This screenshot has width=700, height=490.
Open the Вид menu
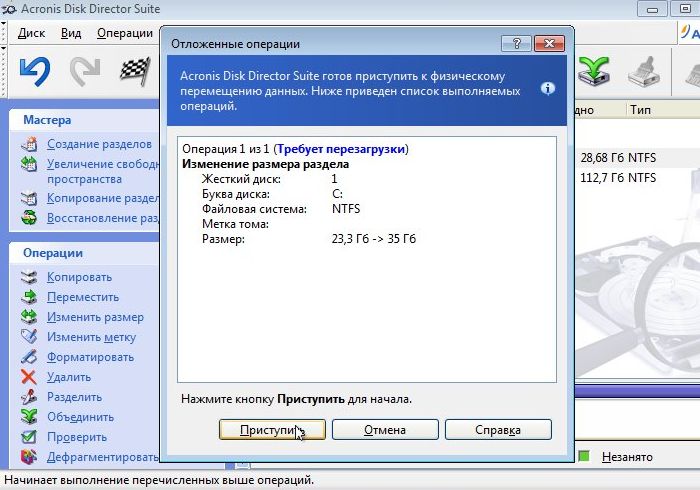(71, 33)
